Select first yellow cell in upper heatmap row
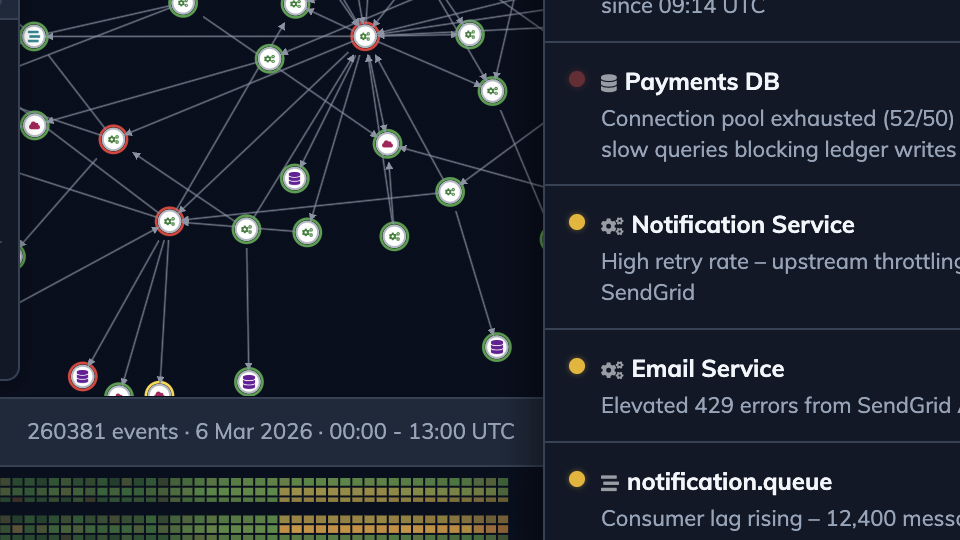 coord(284,490)
